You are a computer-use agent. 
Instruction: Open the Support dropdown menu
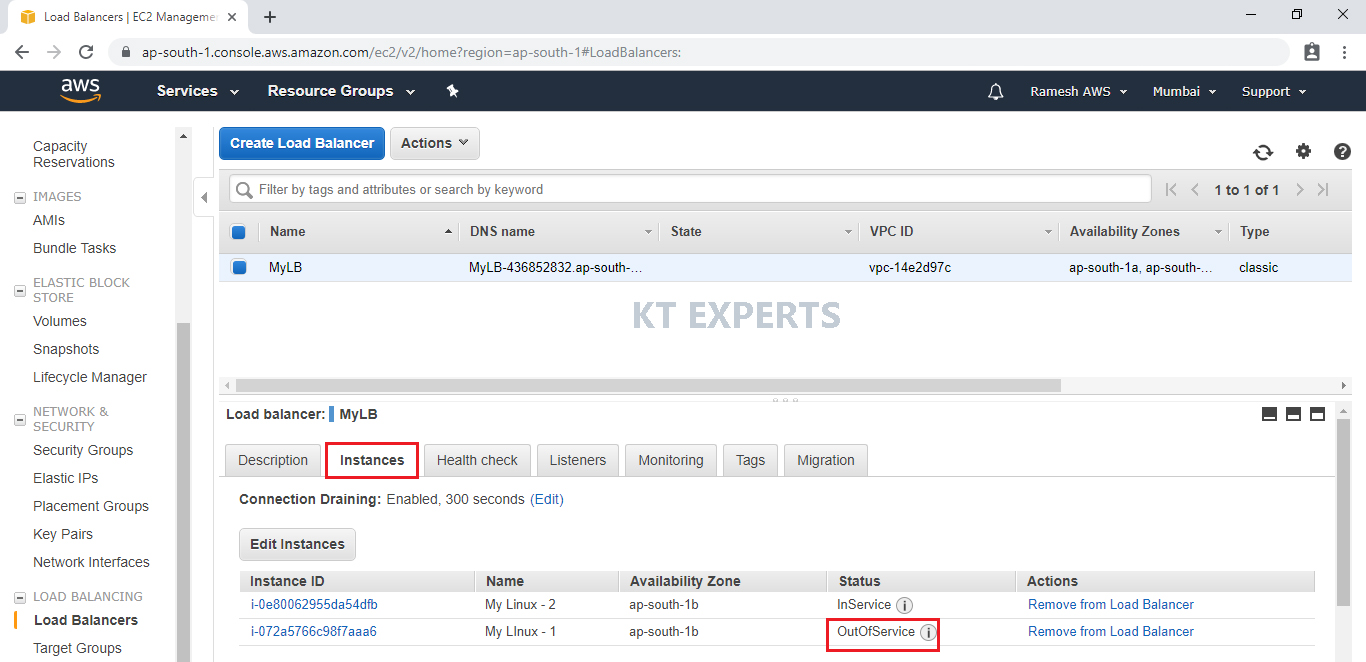tap(1274, 91)
